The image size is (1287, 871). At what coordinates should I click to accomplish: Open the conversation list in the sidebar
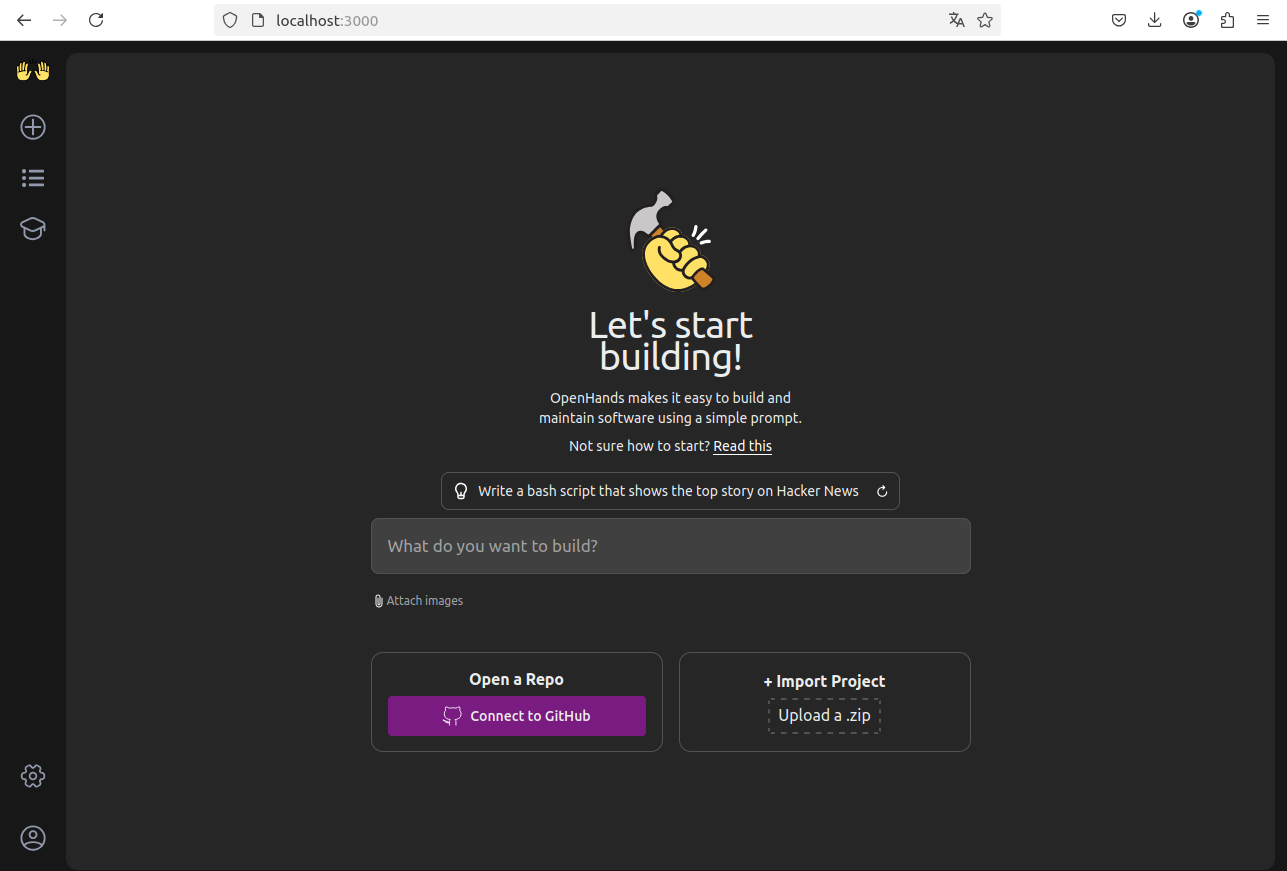(32, 177)
